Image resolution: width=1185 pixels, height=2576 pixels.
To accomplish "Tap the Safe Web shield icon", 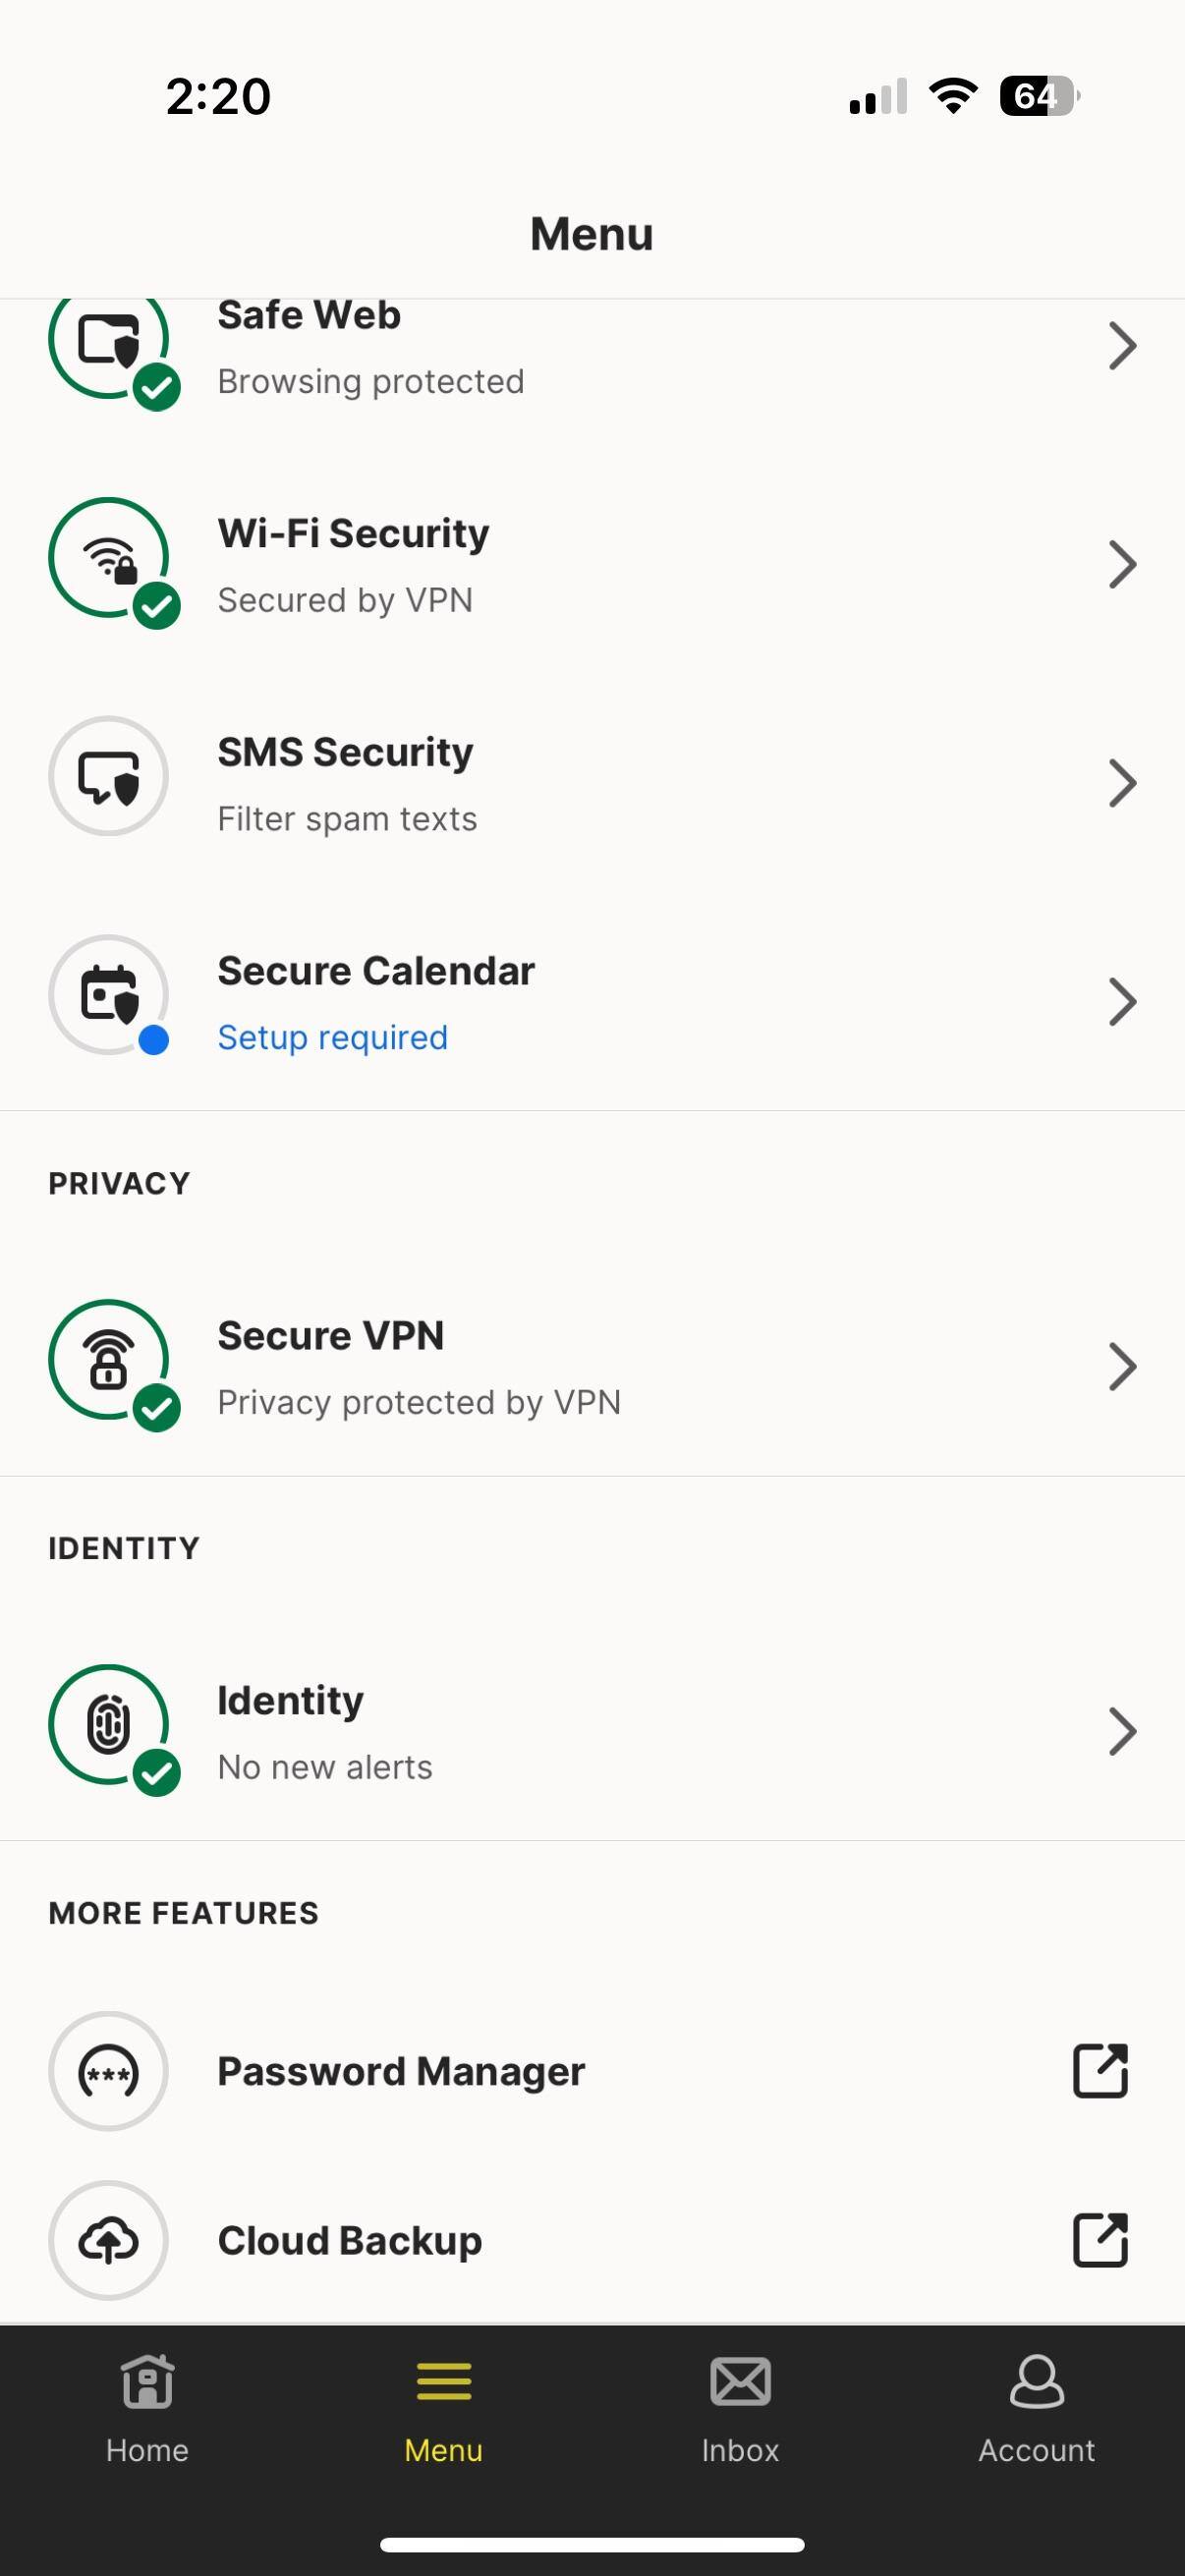I will tap(109, 341).
